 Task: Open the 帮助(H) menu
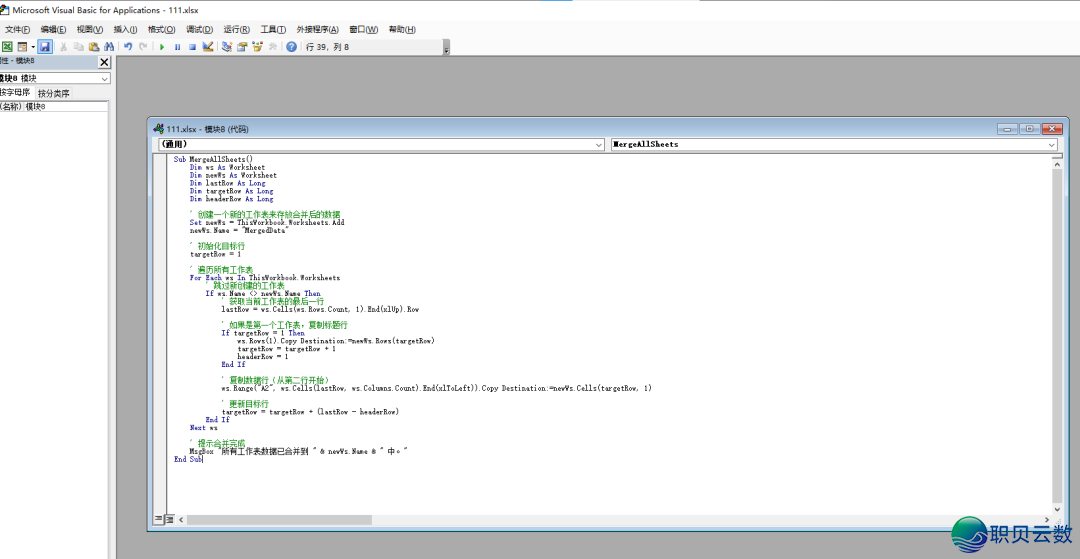pyautogui.click(x=402, y=30)
